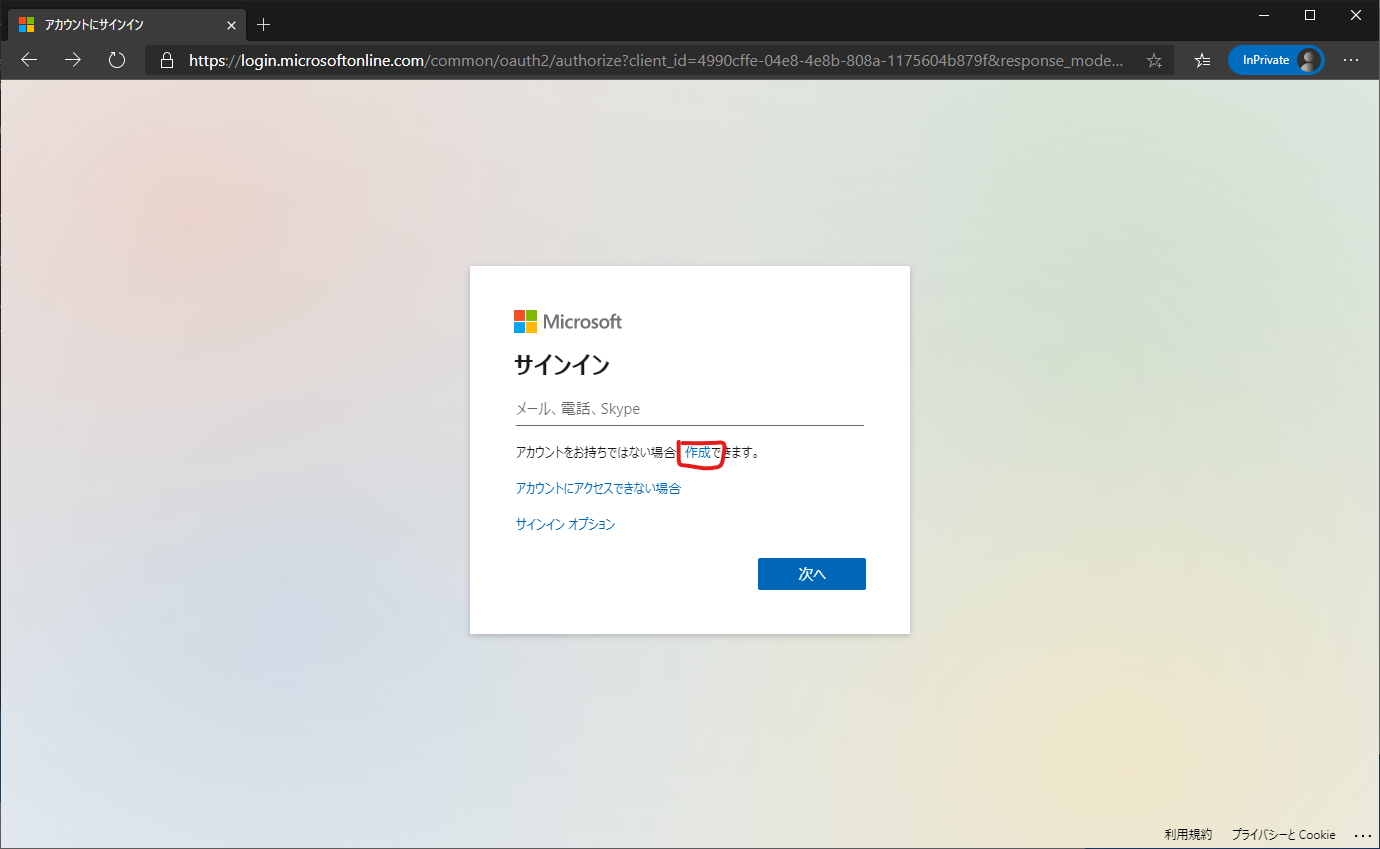Open the footer more options ellipsis
The height and width of the screenshot is (849, 1380).
(x=1362, y=834)
